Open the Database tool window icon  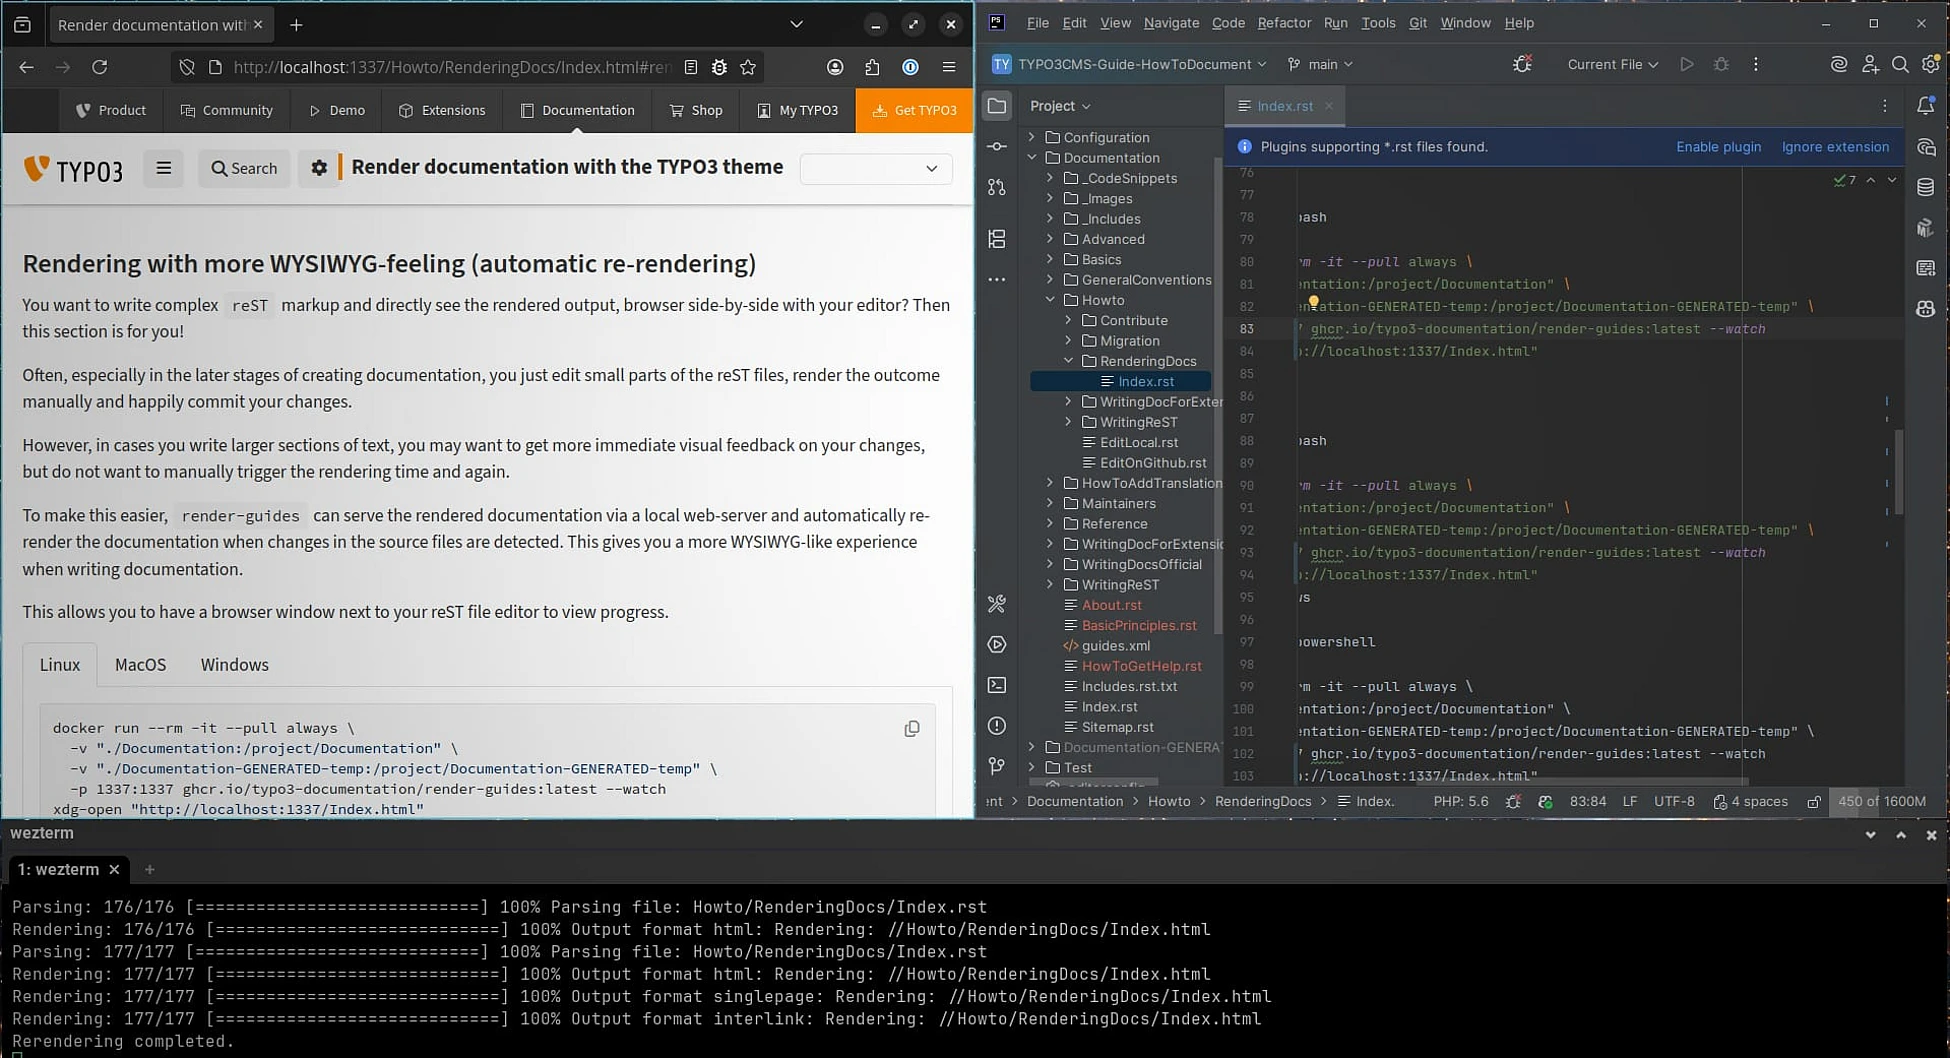(1925, 187)
